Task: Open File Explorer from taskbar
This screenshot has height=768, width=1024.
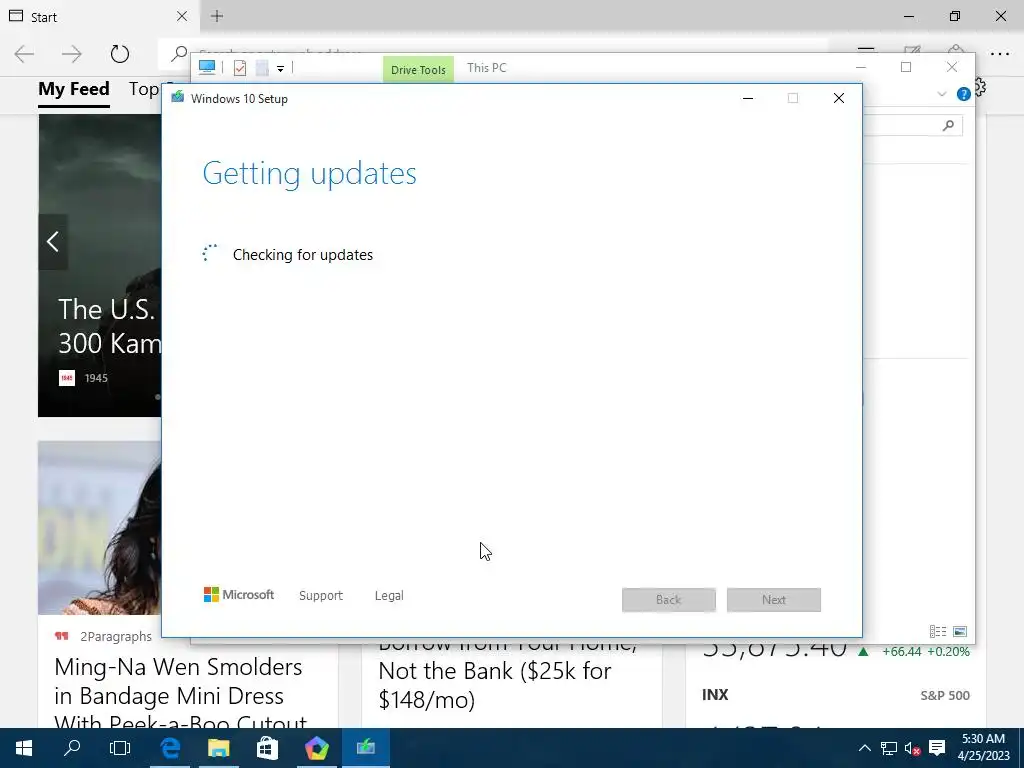Action: 219,748
